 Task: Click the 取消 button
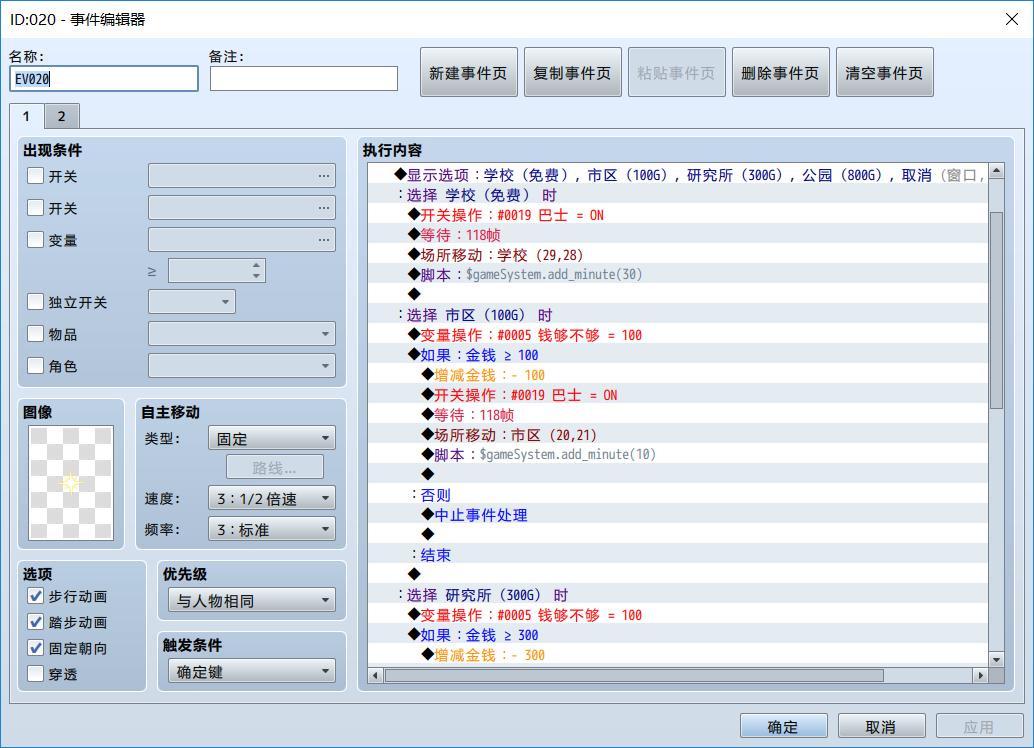[x=882, y=726]
